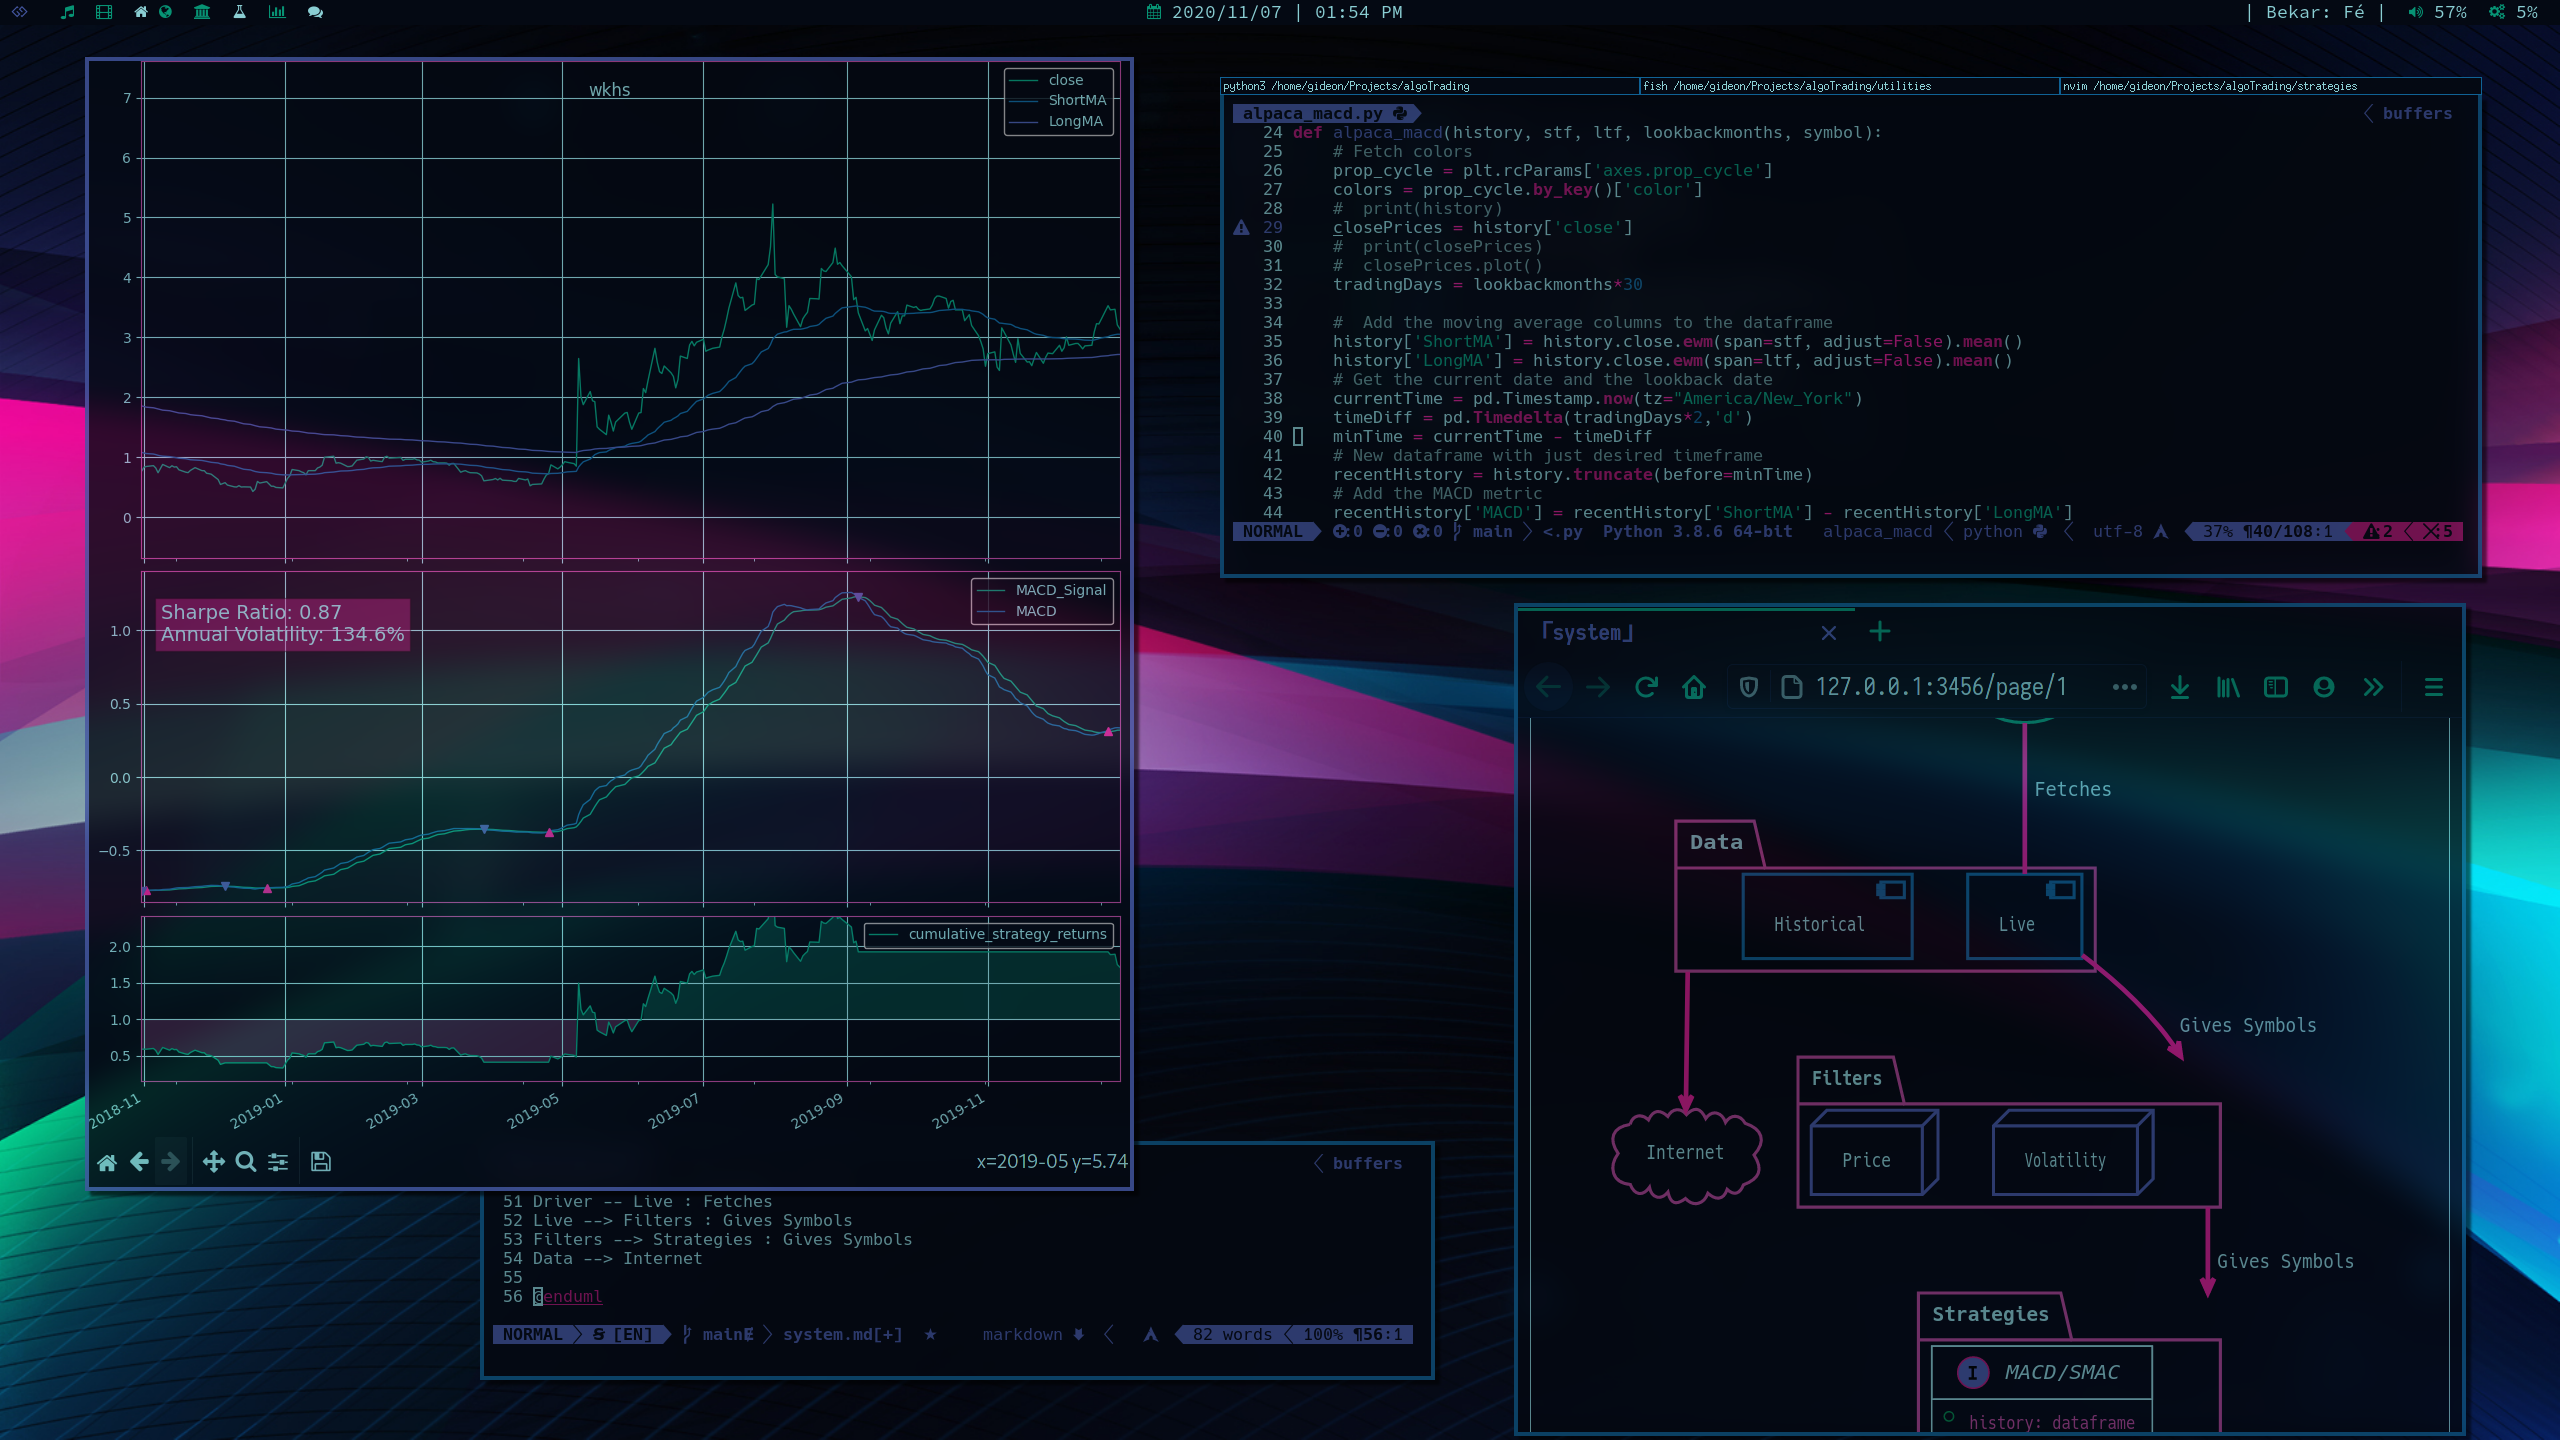The height and width of the screenshot is (1440, 2560).
Task: Select the zoom-to-rectangle magnifier tool
Action: coord(246,1162)
